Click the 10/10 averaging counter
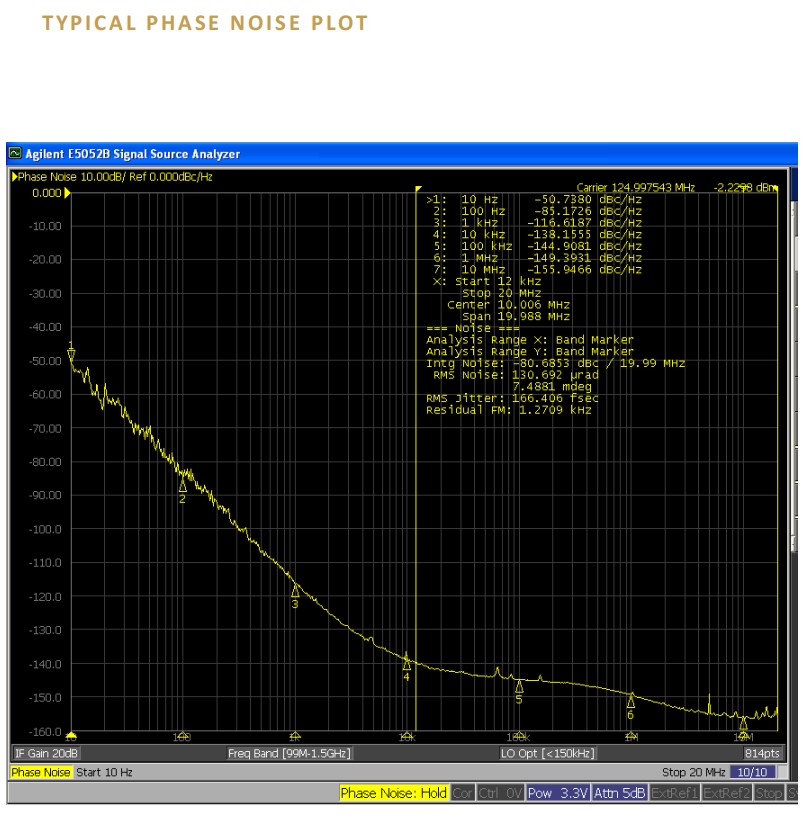Screen dimensions: 804x822 tap(752, 772)
